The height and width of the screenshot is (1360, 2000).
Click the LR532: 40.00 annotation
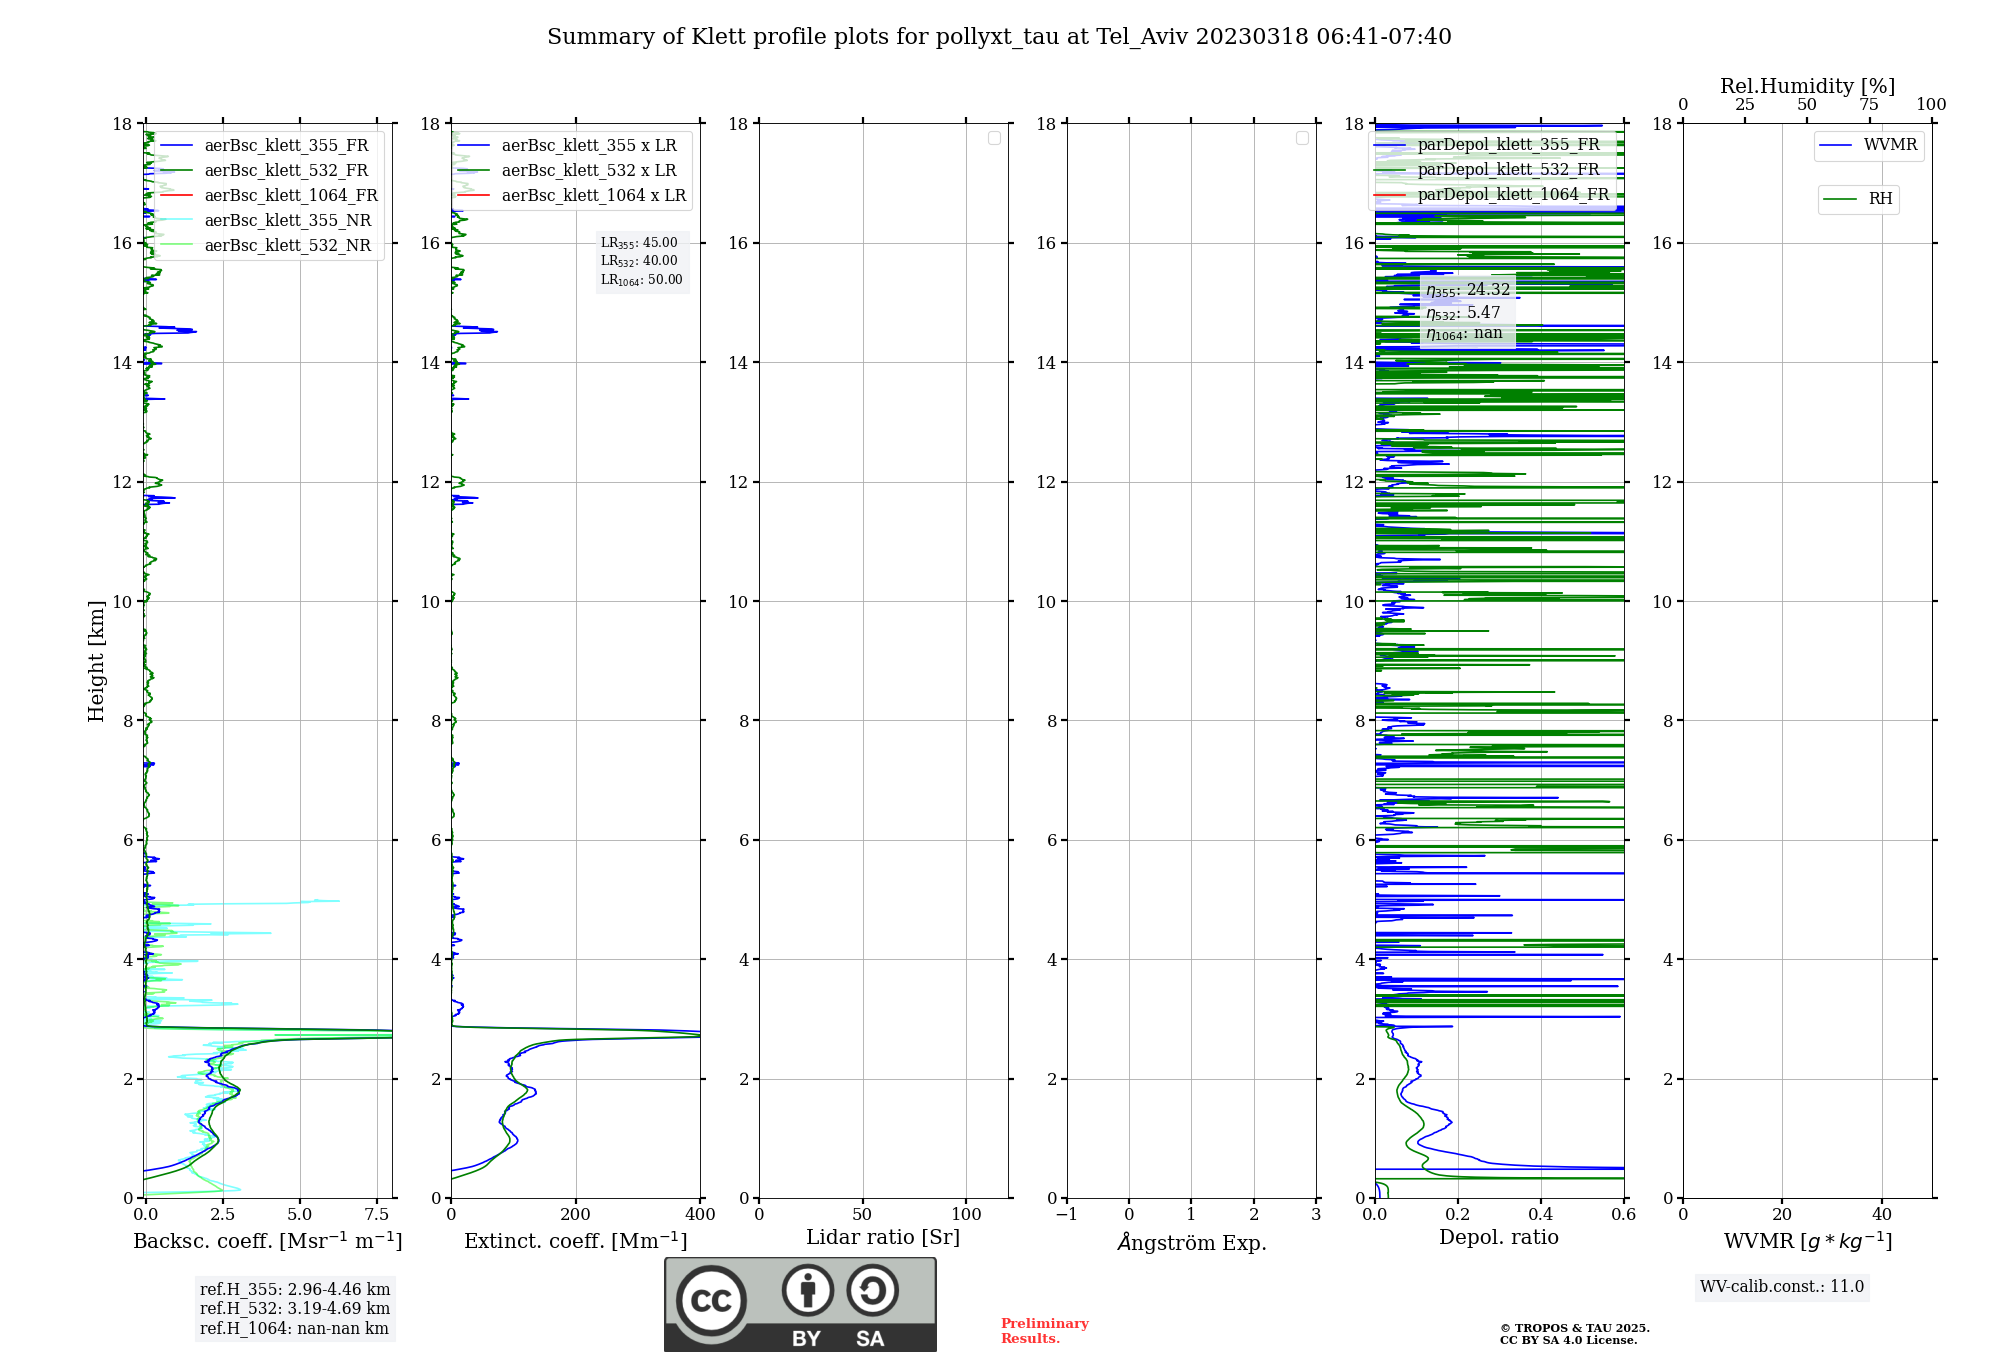tap(639, 261)
